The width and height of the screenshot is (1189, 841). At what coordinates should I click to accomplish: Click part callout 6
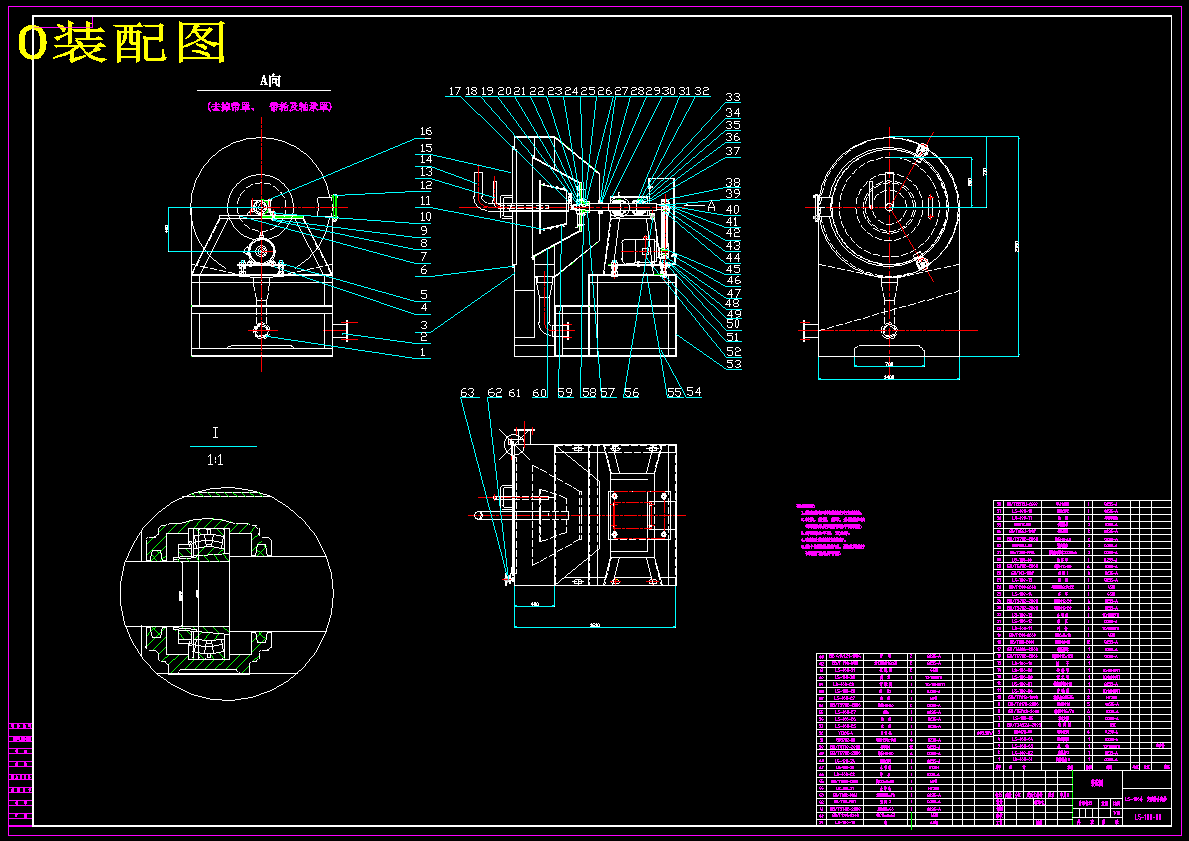click(423, 270)
